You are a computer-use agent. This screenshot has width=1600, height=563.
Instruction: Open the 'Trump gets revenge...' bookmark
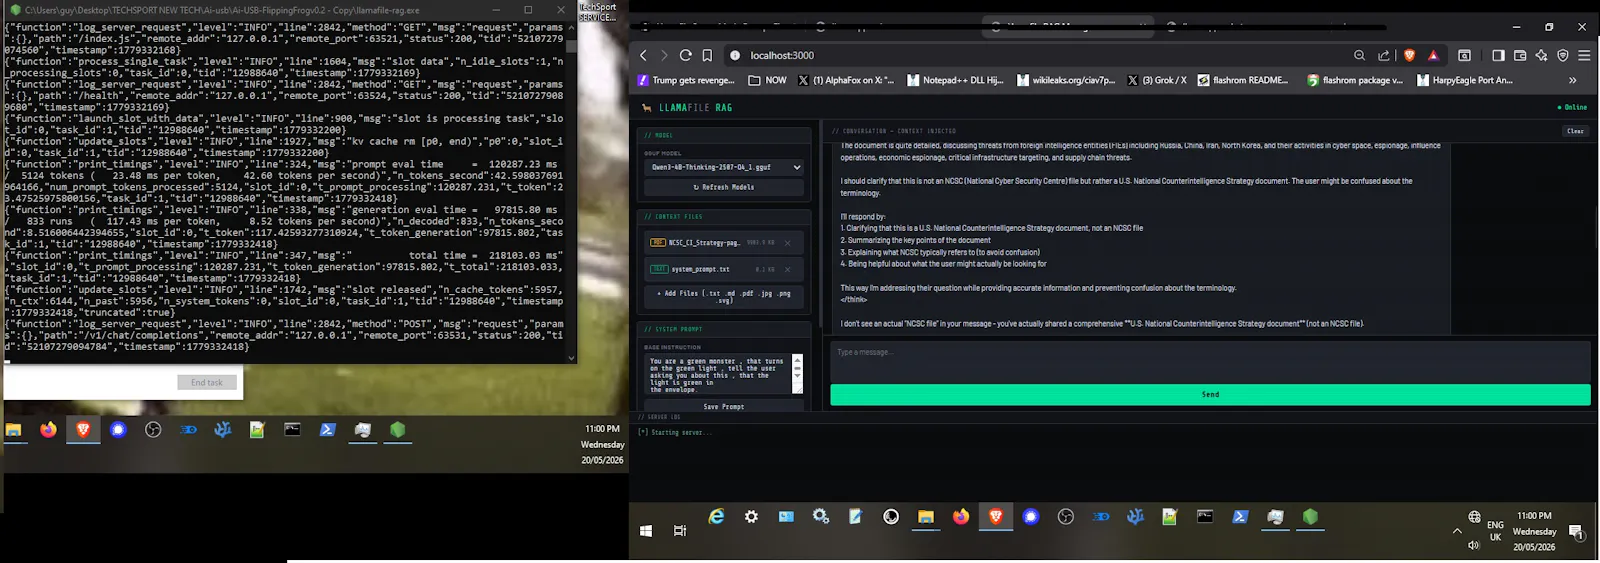click(x=686, y=80)
